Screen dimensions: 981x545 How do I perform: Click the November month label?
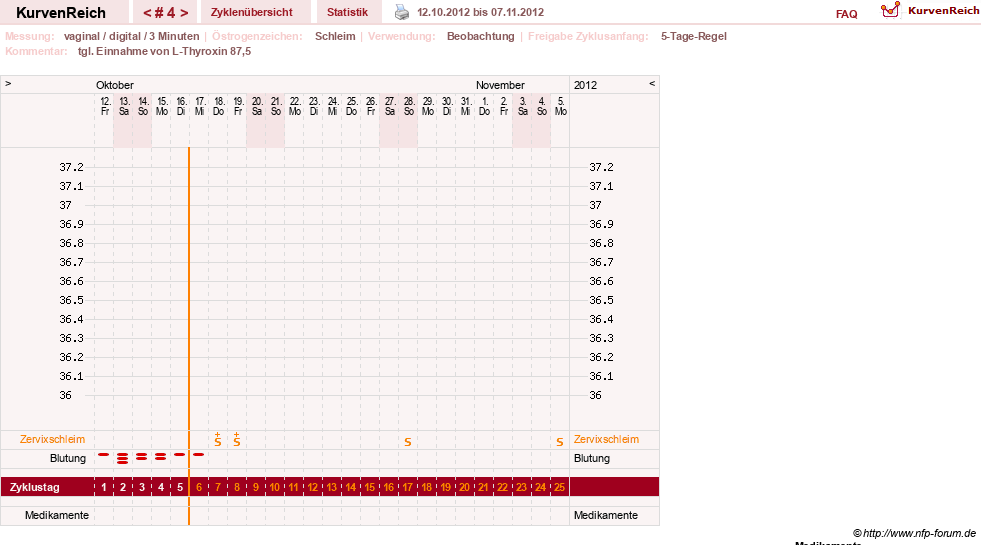(500, 85)
